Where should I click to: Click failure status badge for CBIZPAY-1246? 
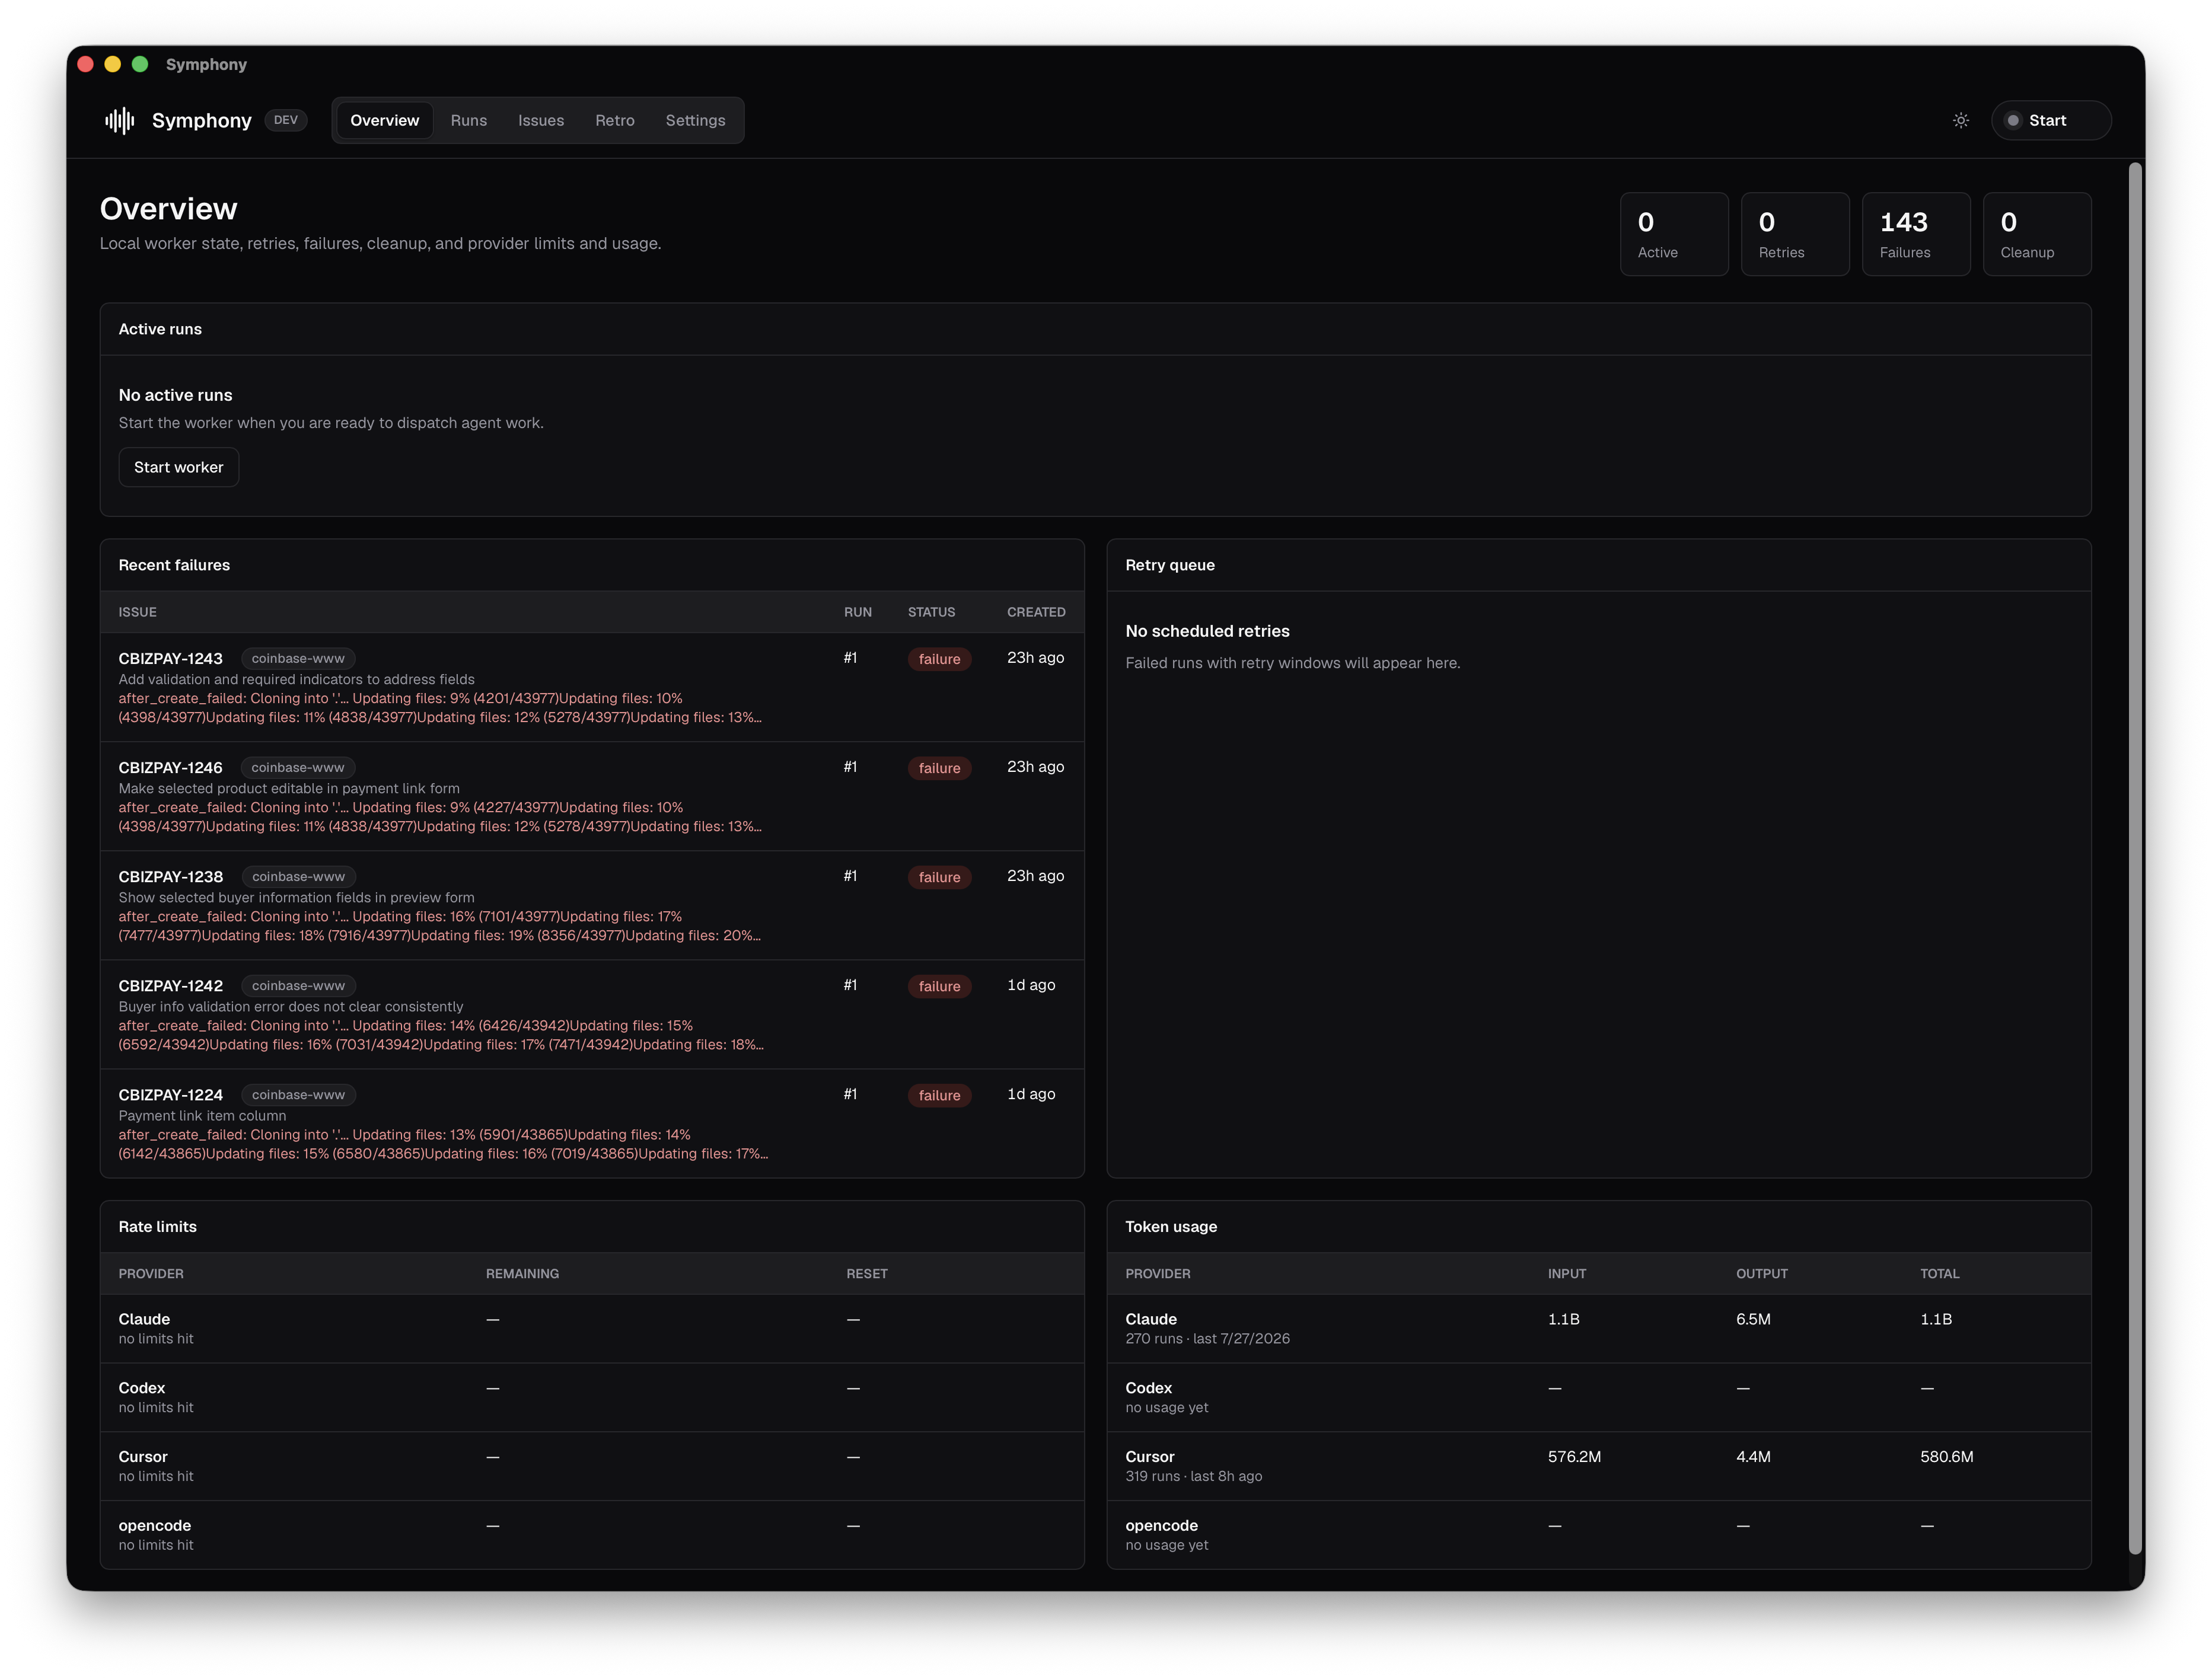coord(939,768)
